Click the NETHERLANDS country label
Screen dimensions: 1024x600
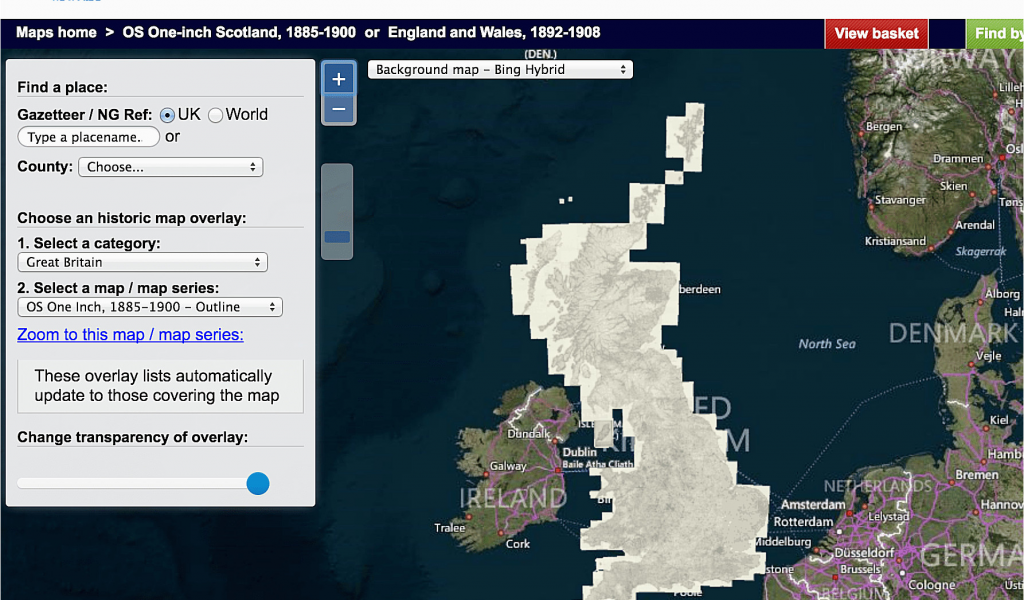click(x=878, y=486)
